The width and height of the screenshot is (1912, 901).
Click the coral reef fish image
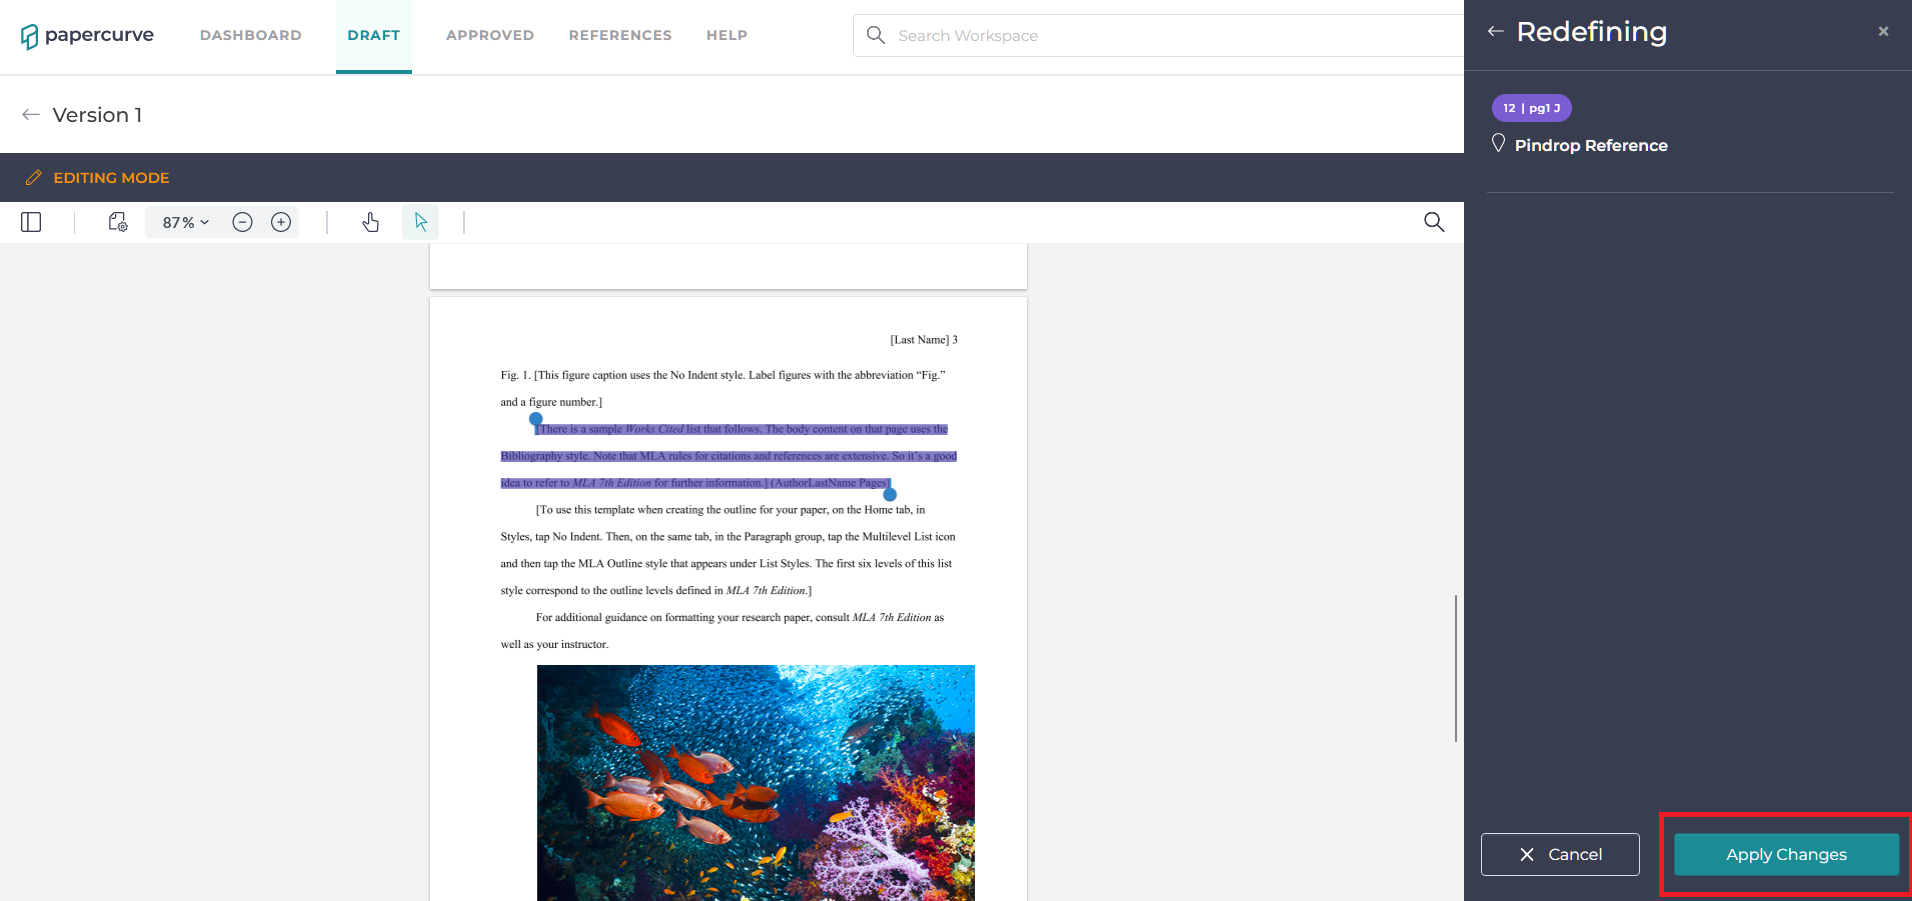tap(756, 783)
